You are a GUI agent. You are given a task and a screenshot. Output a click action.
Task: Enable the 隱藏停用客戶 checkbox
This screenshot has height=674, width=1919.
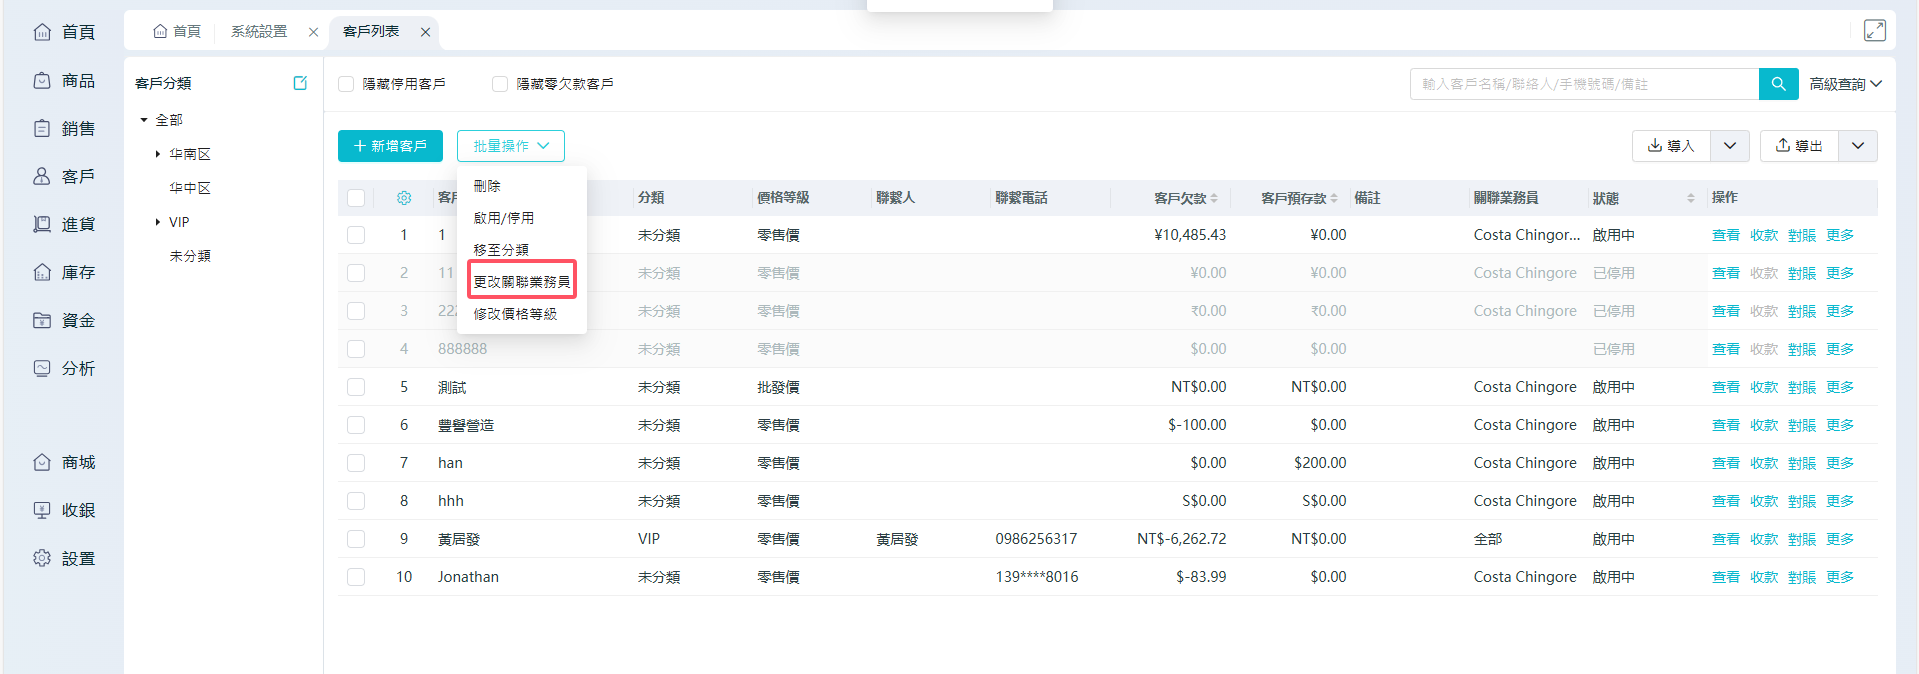pos(346,84)
